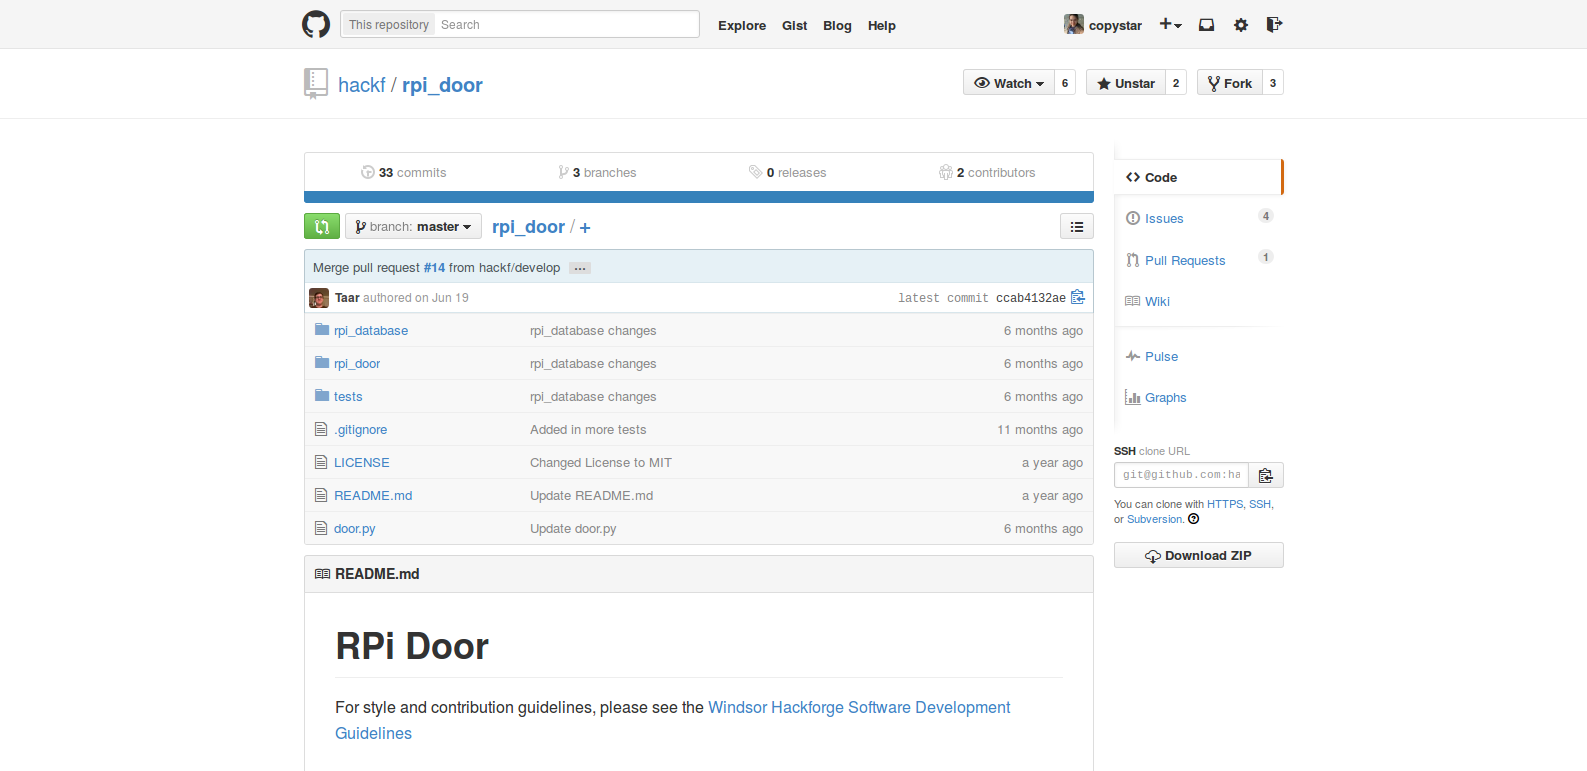Toggle the file list view icon

[x=1077, y=226]
